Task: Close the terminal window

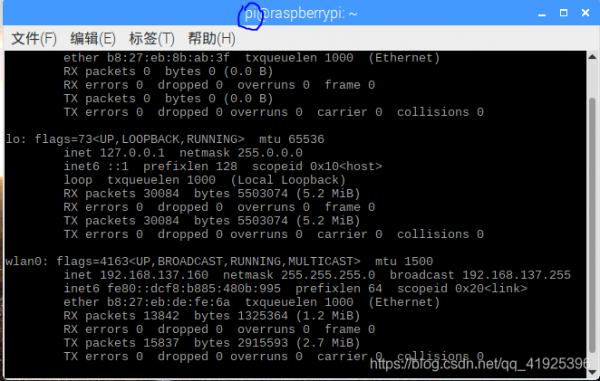Action: tap(585, 13)
